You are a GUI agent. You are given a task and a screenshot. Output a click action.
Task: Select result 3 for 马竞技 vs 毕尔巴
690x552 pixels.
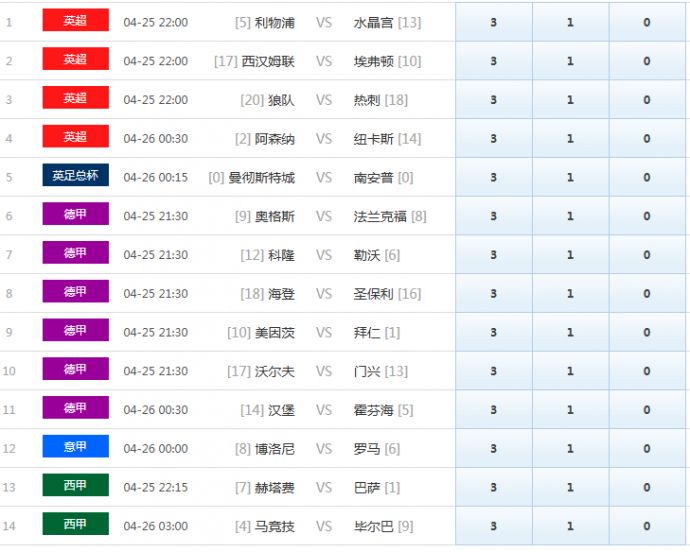pyautogui.click(x=493, y=526)
